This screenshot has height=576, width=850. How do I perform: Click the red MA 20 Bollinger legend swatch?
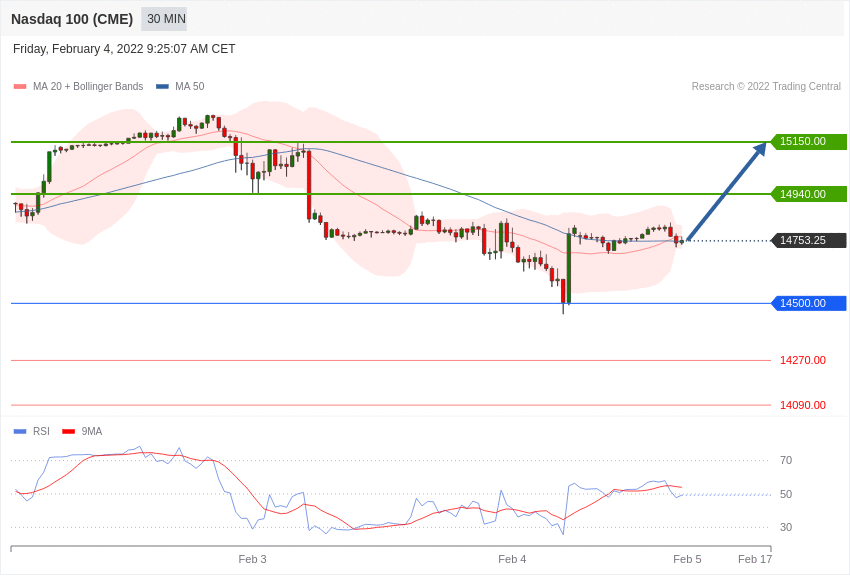pos(20,87)
